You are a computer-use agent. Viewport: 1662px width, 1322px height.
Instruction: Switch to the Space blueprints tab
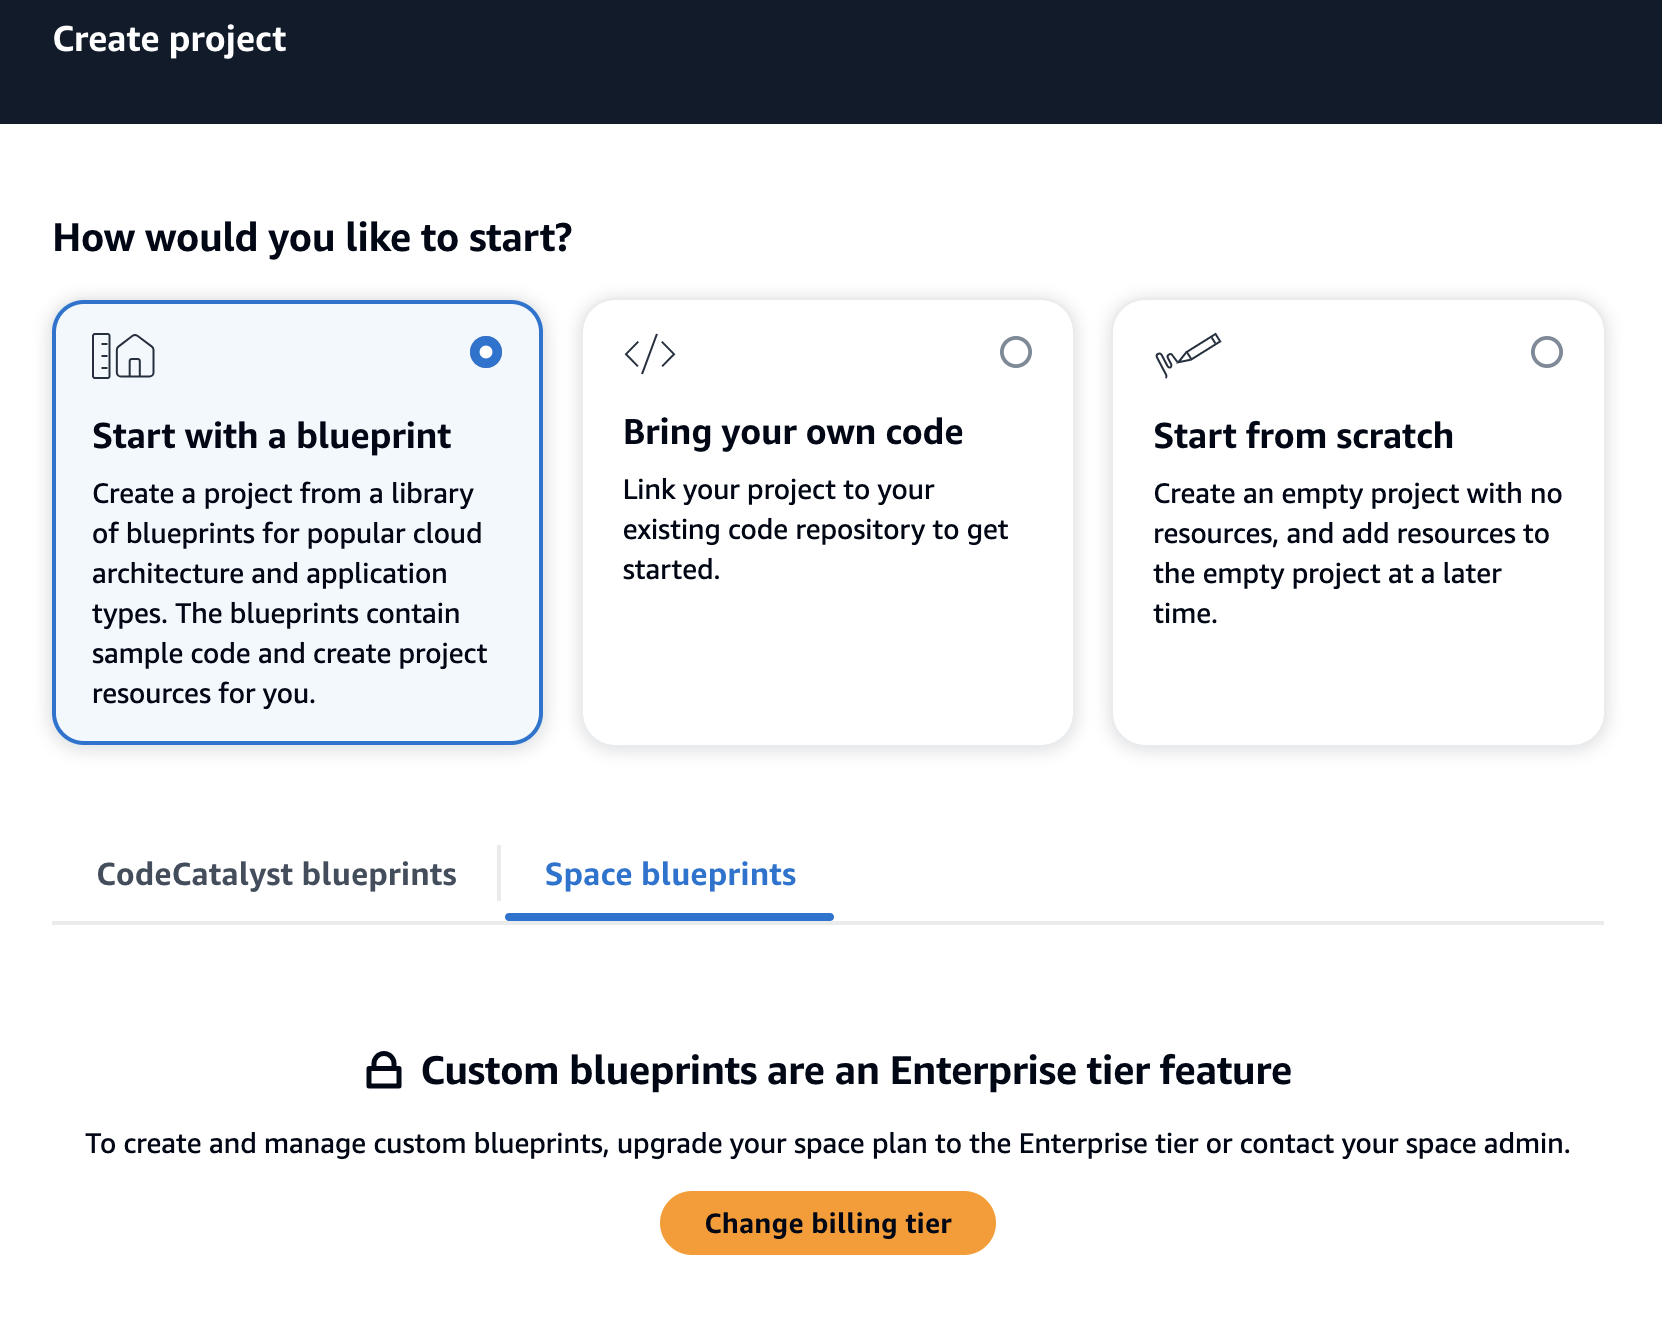669,874
